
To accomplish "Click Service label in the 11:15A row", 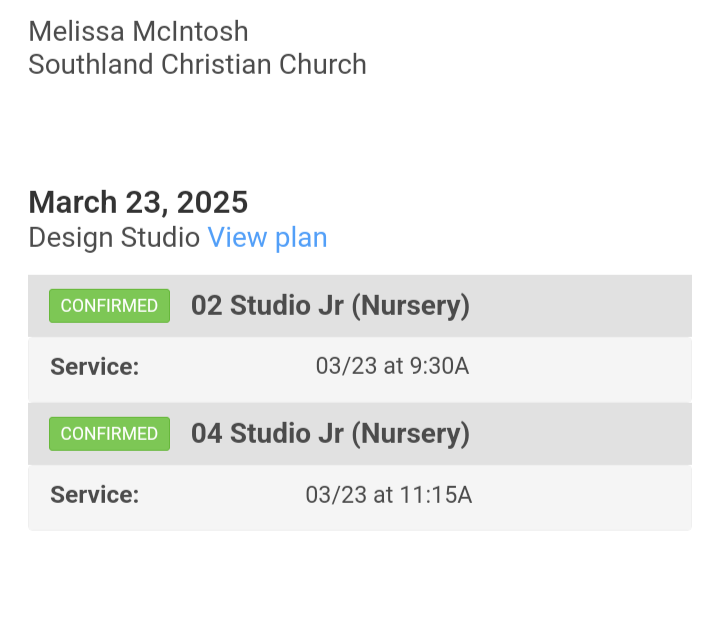I will 94,494.
